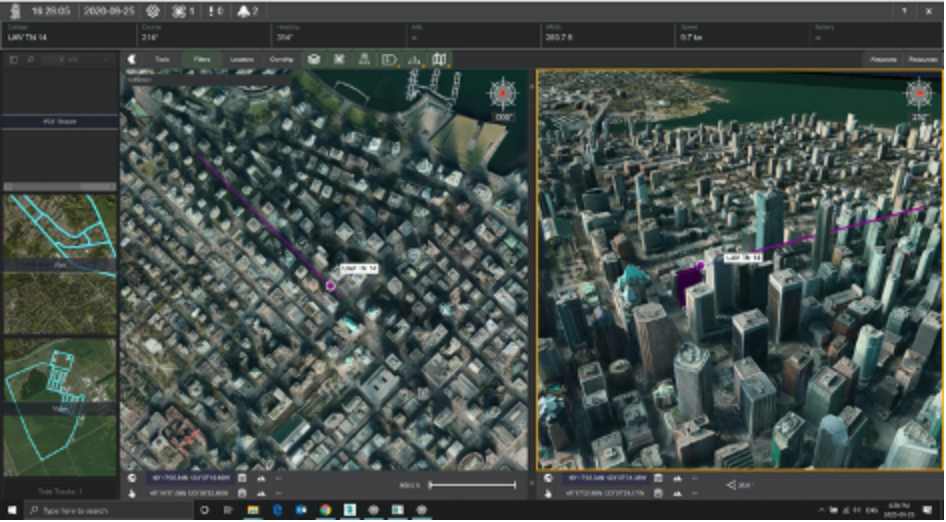Click the chart/graph icon in toolbar
Viewport: 946px width, 522px height.
click(x=415, y=59)
